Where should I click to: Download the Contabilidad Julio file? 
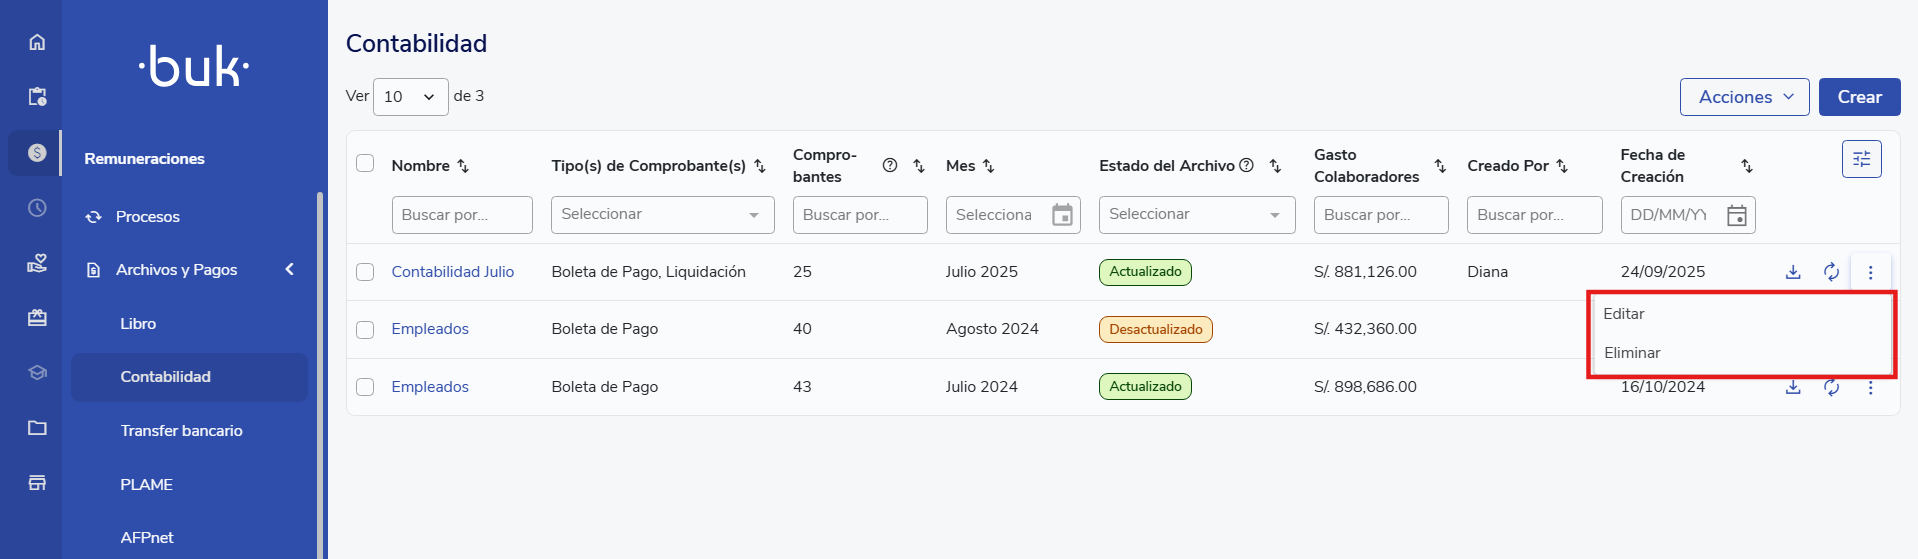coord(1793,272)
